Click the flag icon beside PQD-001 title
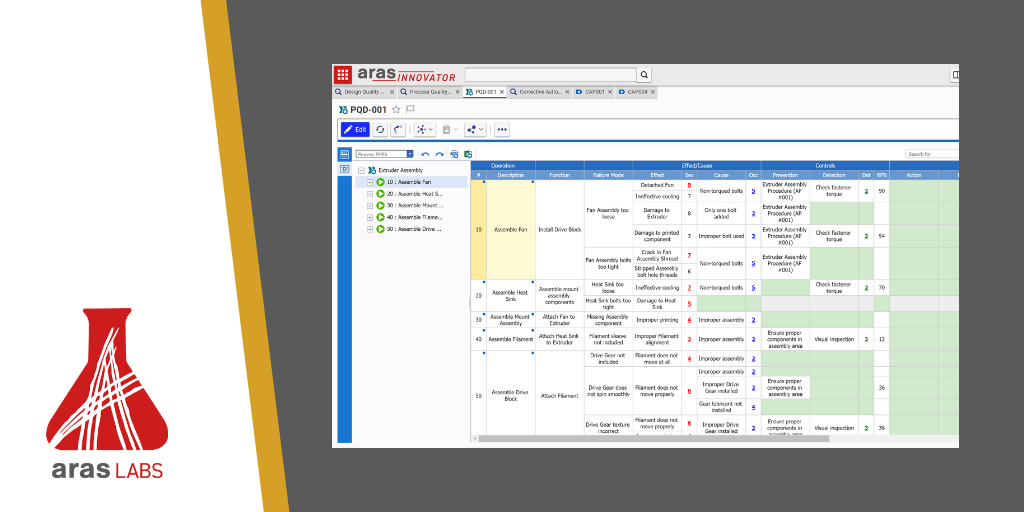This screenshot has width=1024, height=512. pos(410,110)
